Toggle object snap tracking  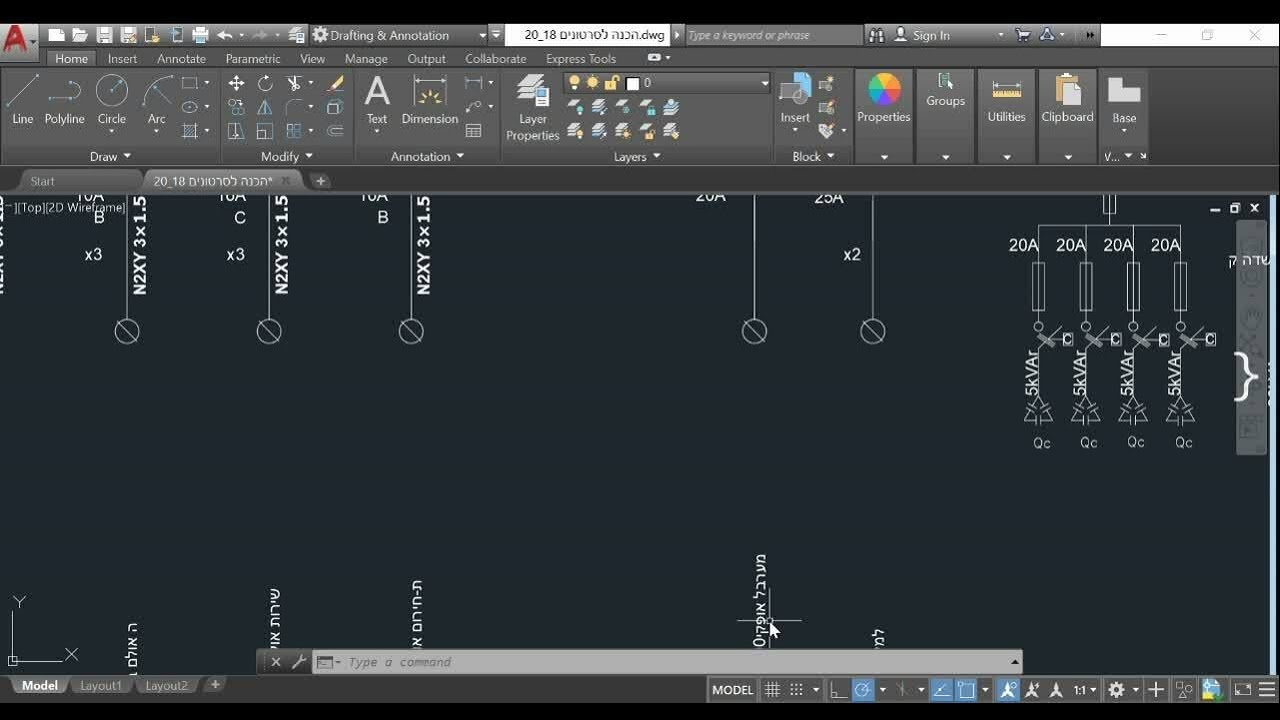(x=941, y=690)
